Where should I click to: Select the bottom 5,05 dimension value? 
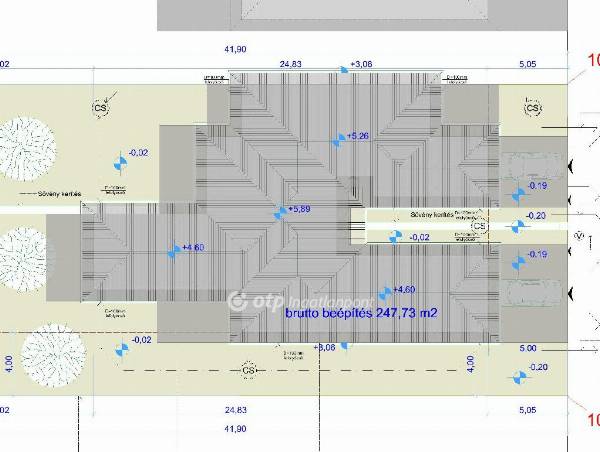[528, 410]
